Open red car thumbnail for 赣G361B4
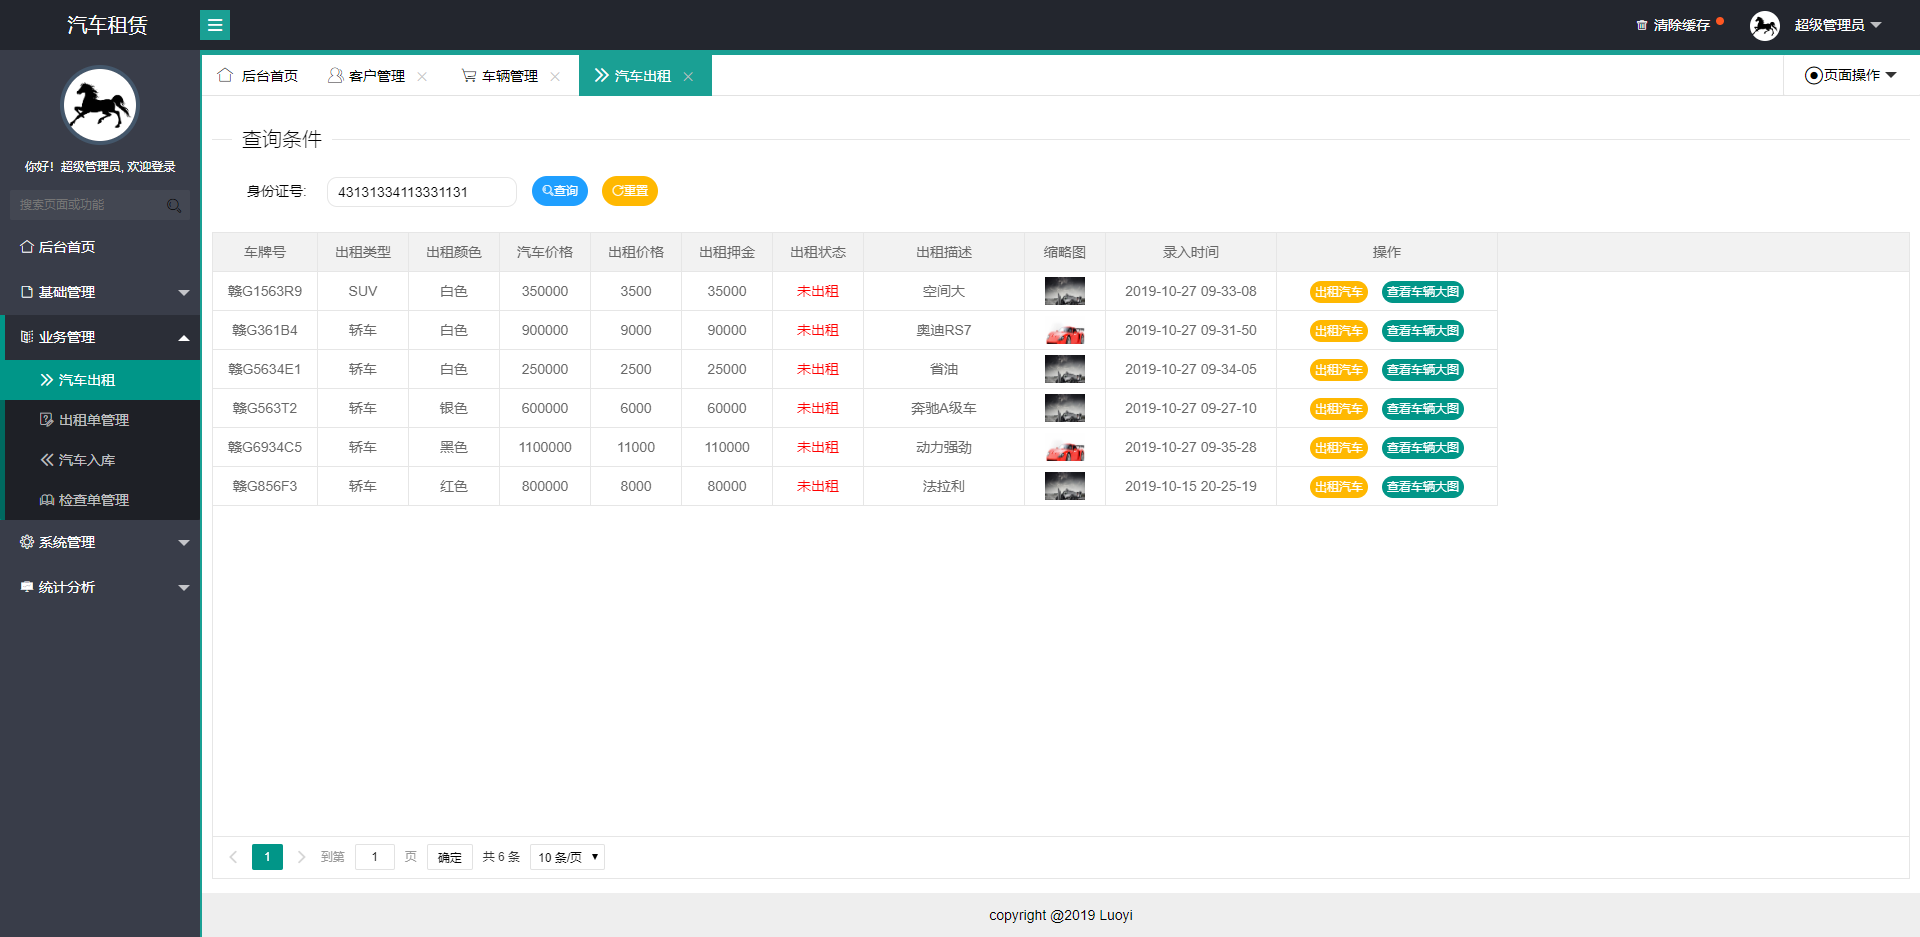Viewport: 1920px width, 937px height. [x=1065, y=330]
